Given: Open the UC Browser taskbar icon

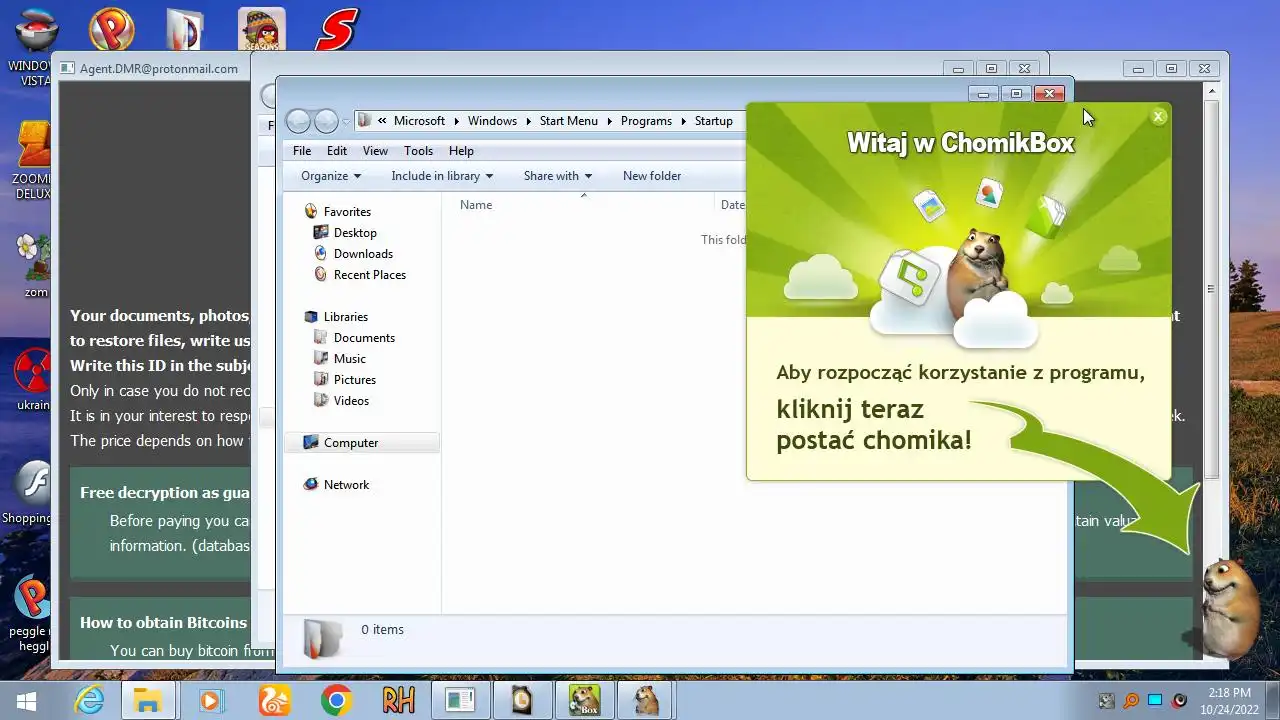Looking at the screenshot, I should click(274, 701).
